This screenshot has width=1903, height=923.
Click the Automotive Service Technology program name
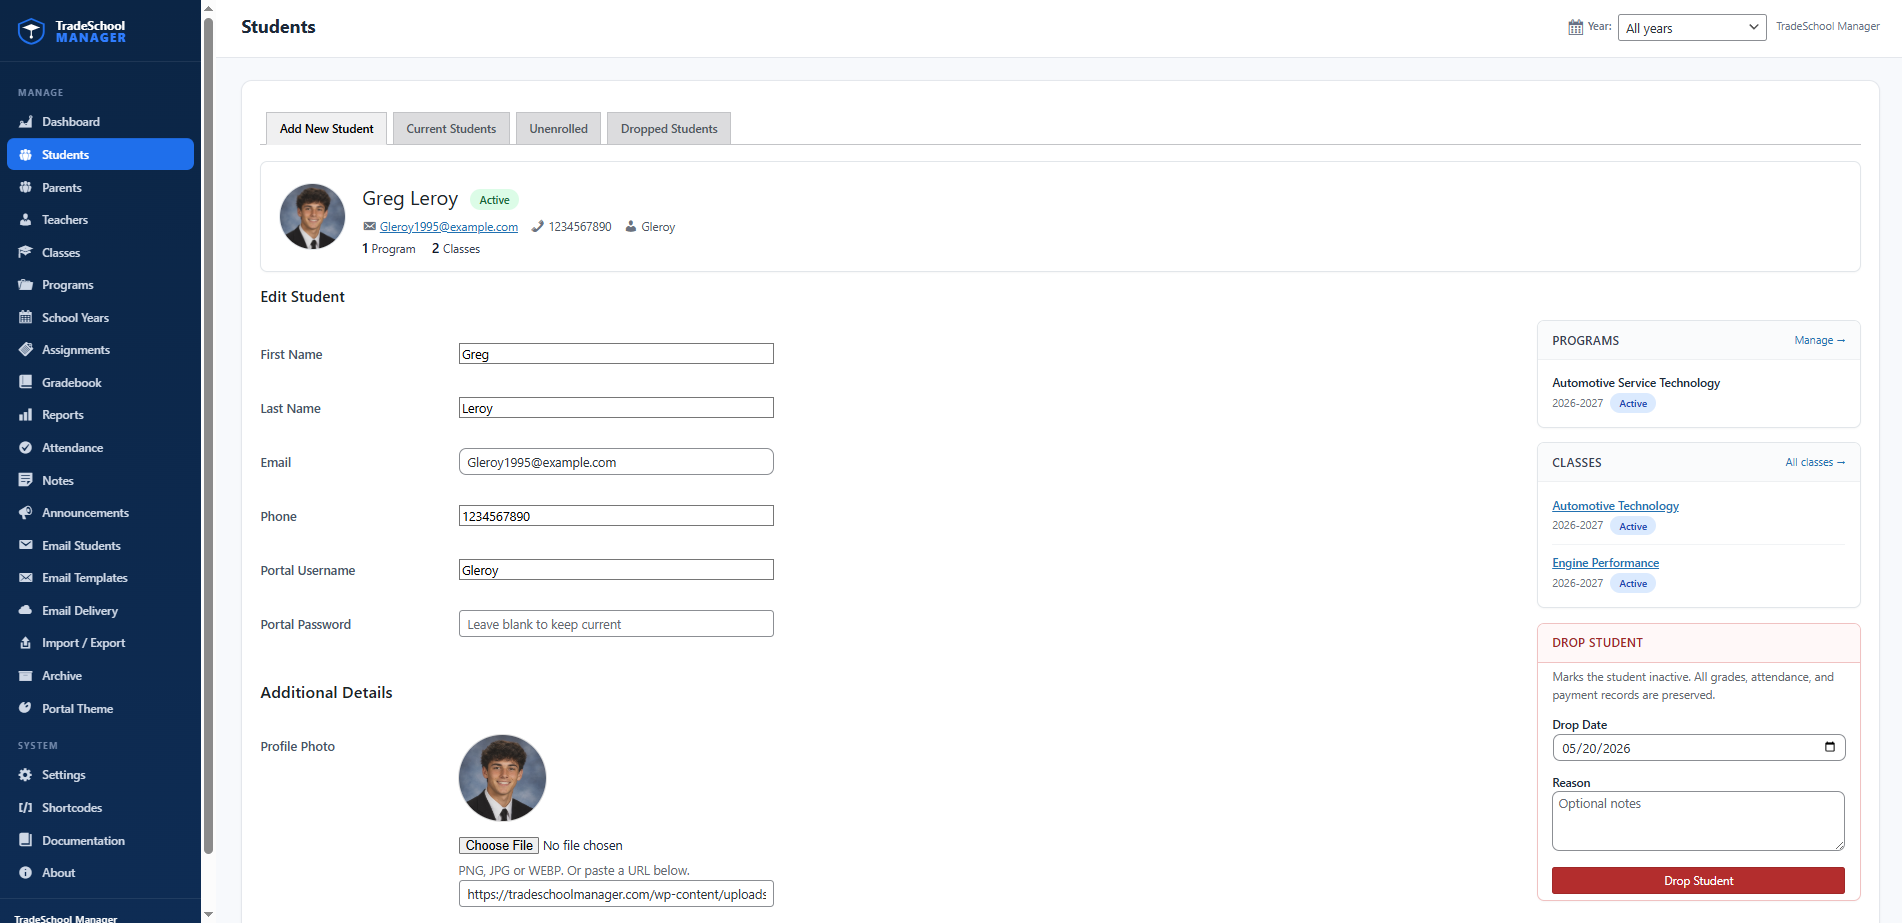click(1636, 383)
